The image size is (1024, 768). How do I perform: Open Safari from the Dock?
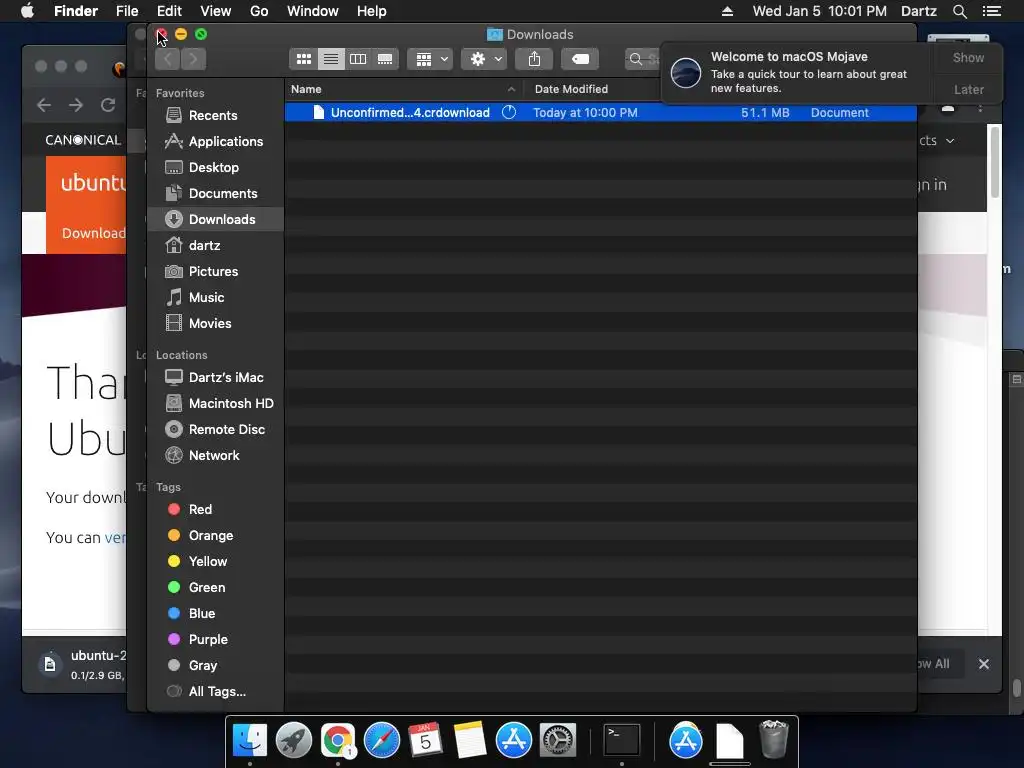click(x=381, y=740)
